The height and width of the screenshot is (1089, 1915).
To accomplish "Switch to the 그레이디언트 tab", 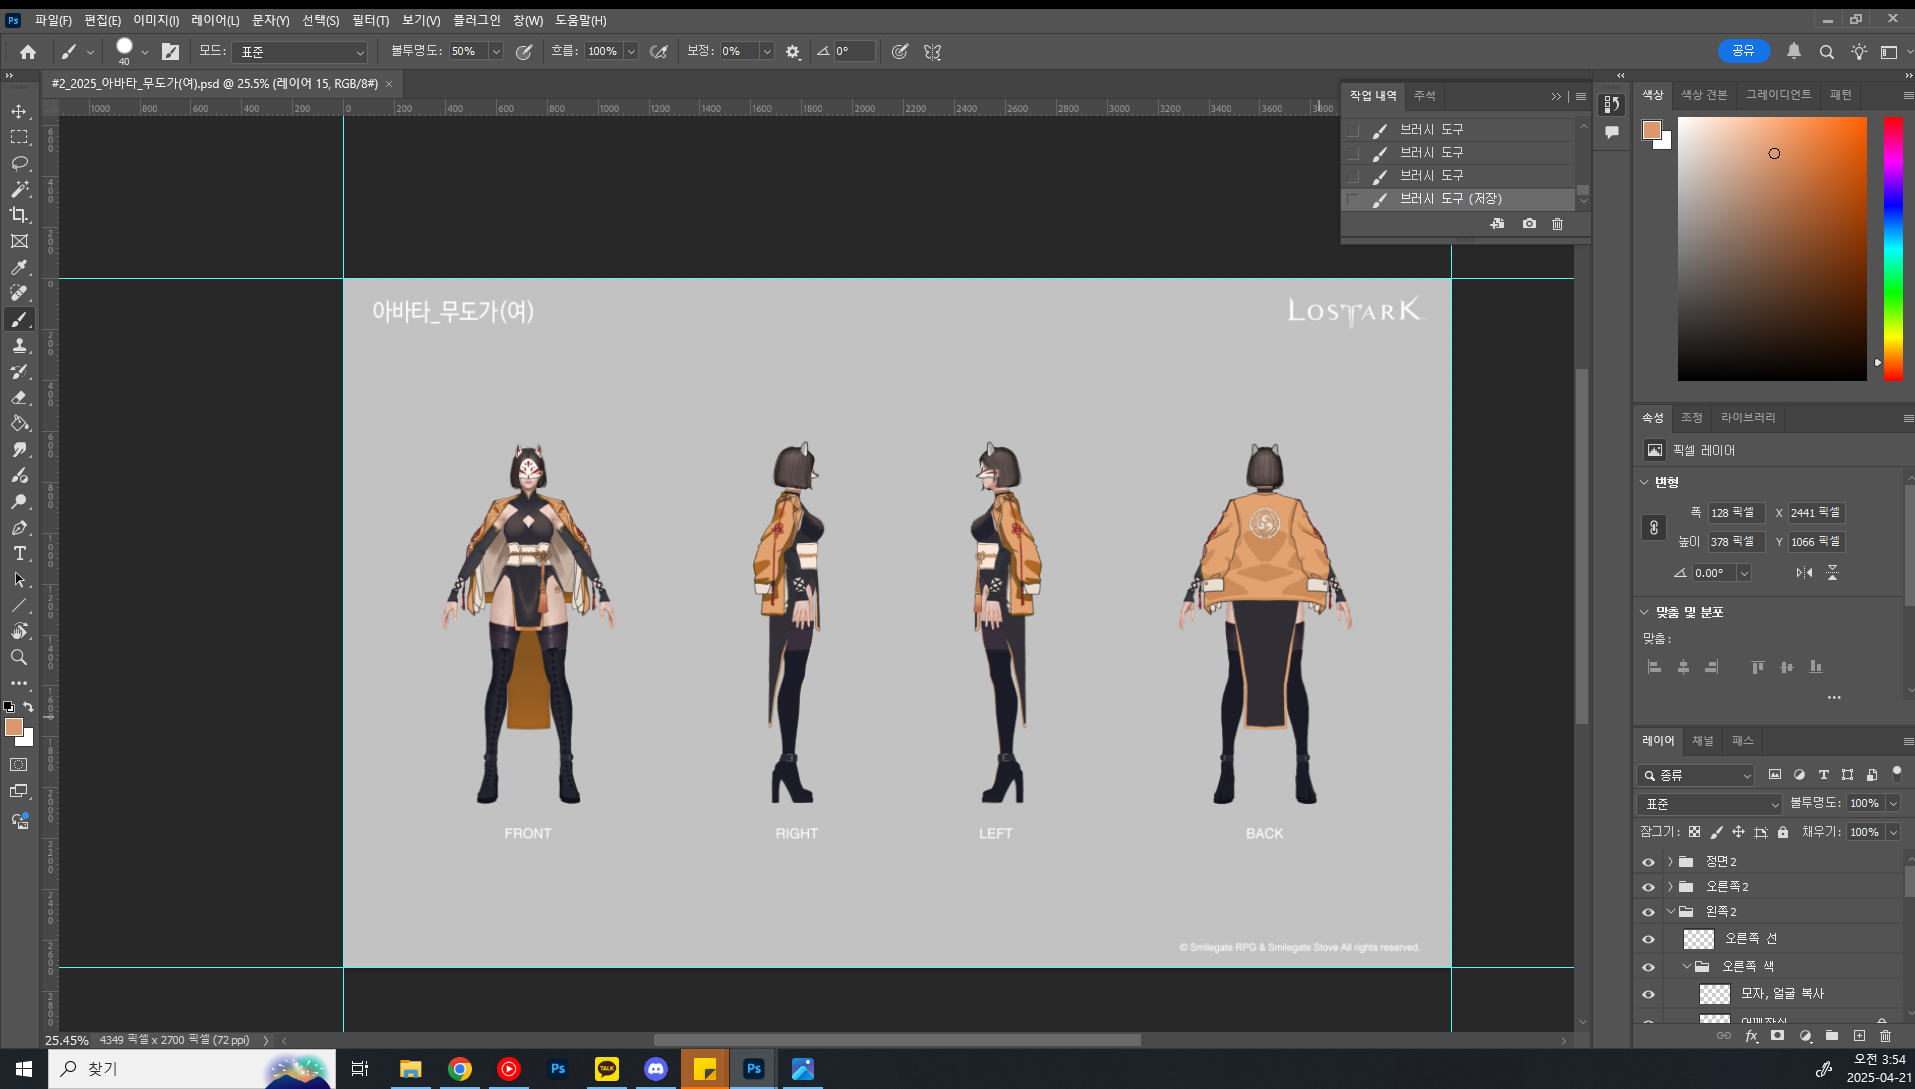I will click(x=1778, y=94).
